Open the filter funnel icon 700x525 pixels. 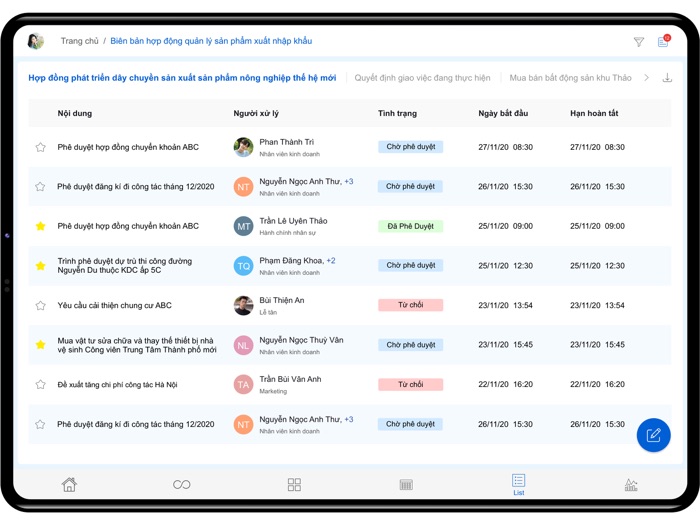[638, 42]
